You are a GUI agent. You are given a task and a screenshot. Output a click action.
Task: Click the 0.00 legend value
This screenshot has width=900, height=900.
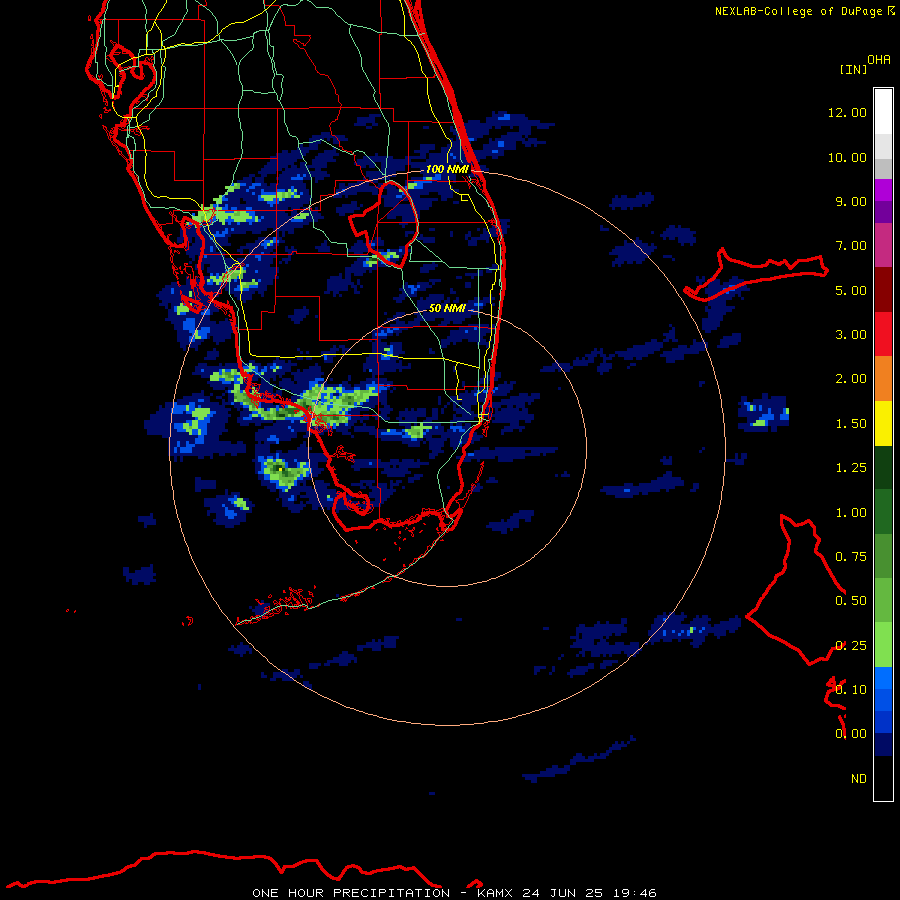coord(851,734)
